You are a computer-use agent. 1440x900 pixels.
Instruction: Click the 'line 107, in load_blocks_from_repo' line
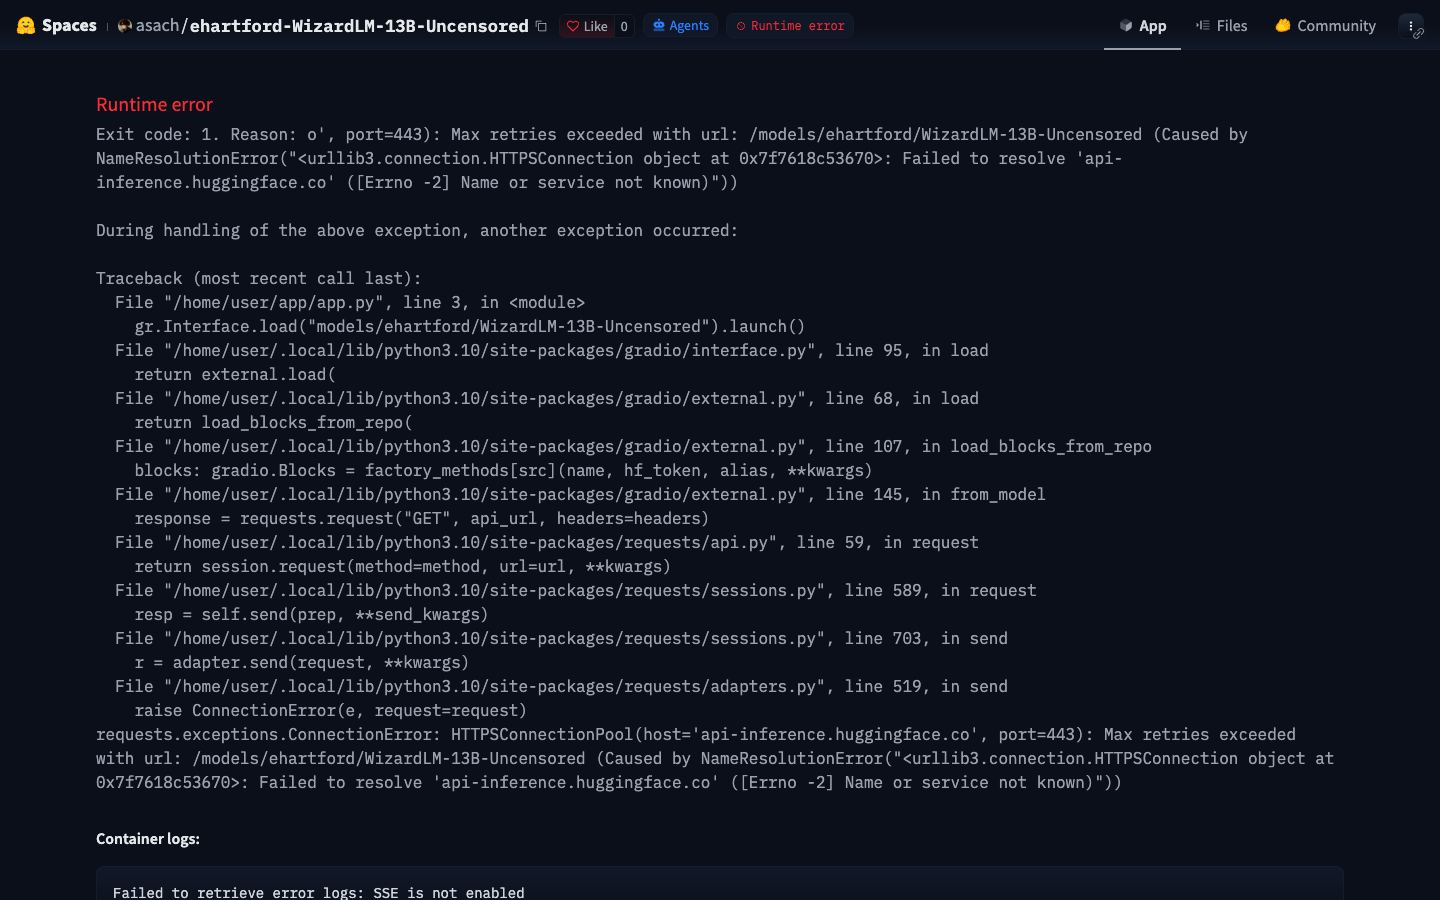click(x=633, y=446)
